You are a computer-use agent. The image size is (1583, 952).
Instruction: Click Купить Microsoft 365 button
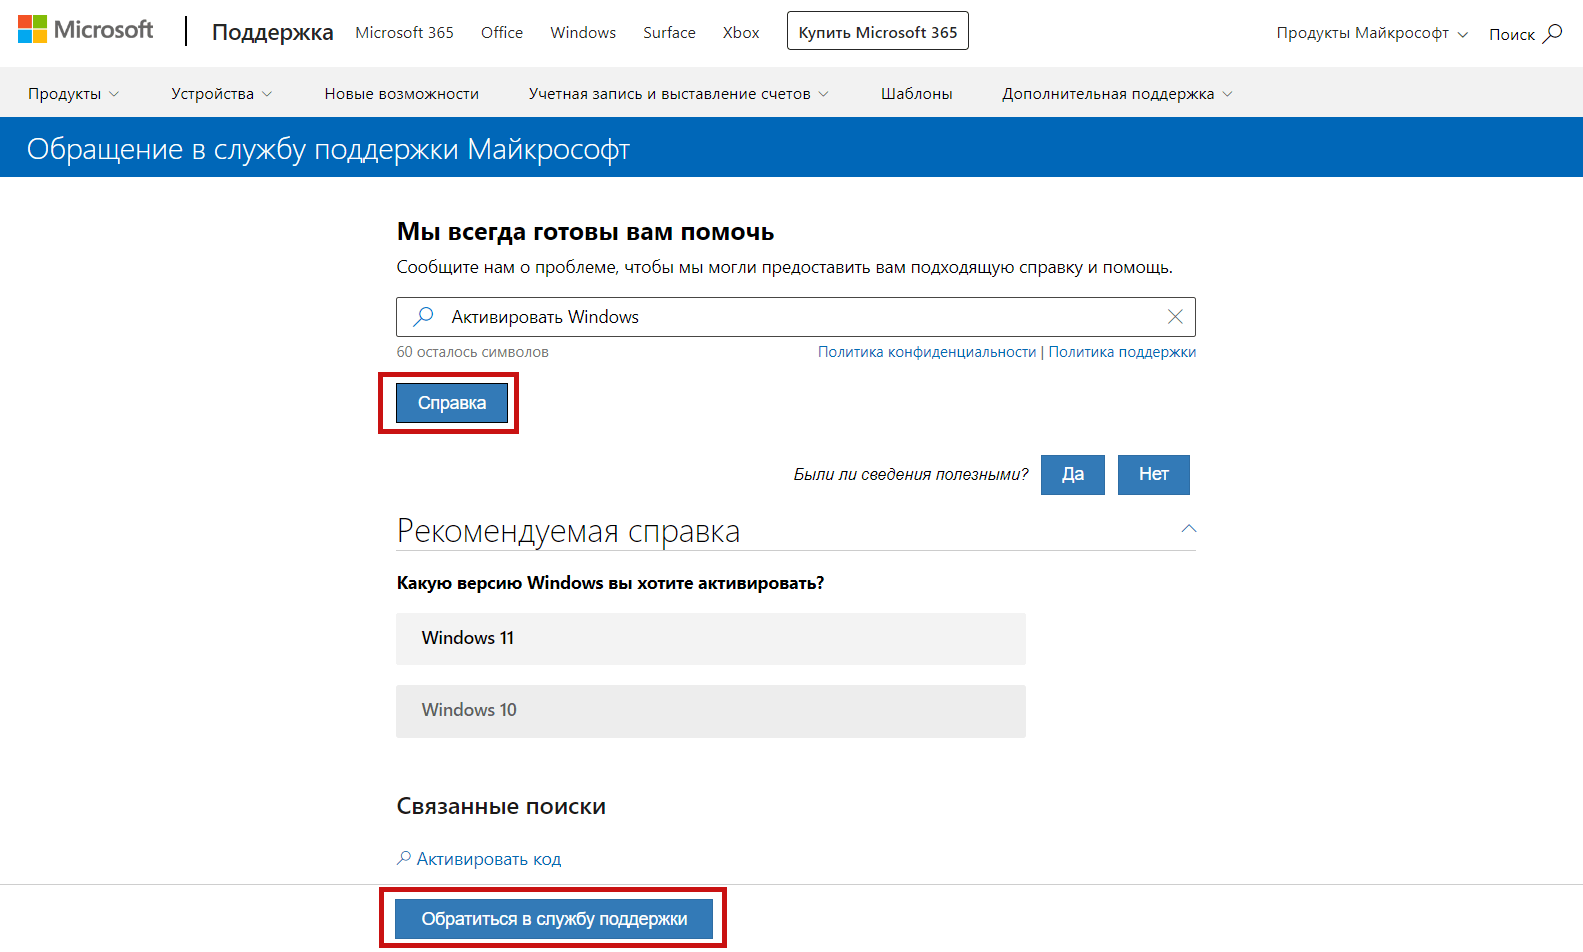coord(878,31)
